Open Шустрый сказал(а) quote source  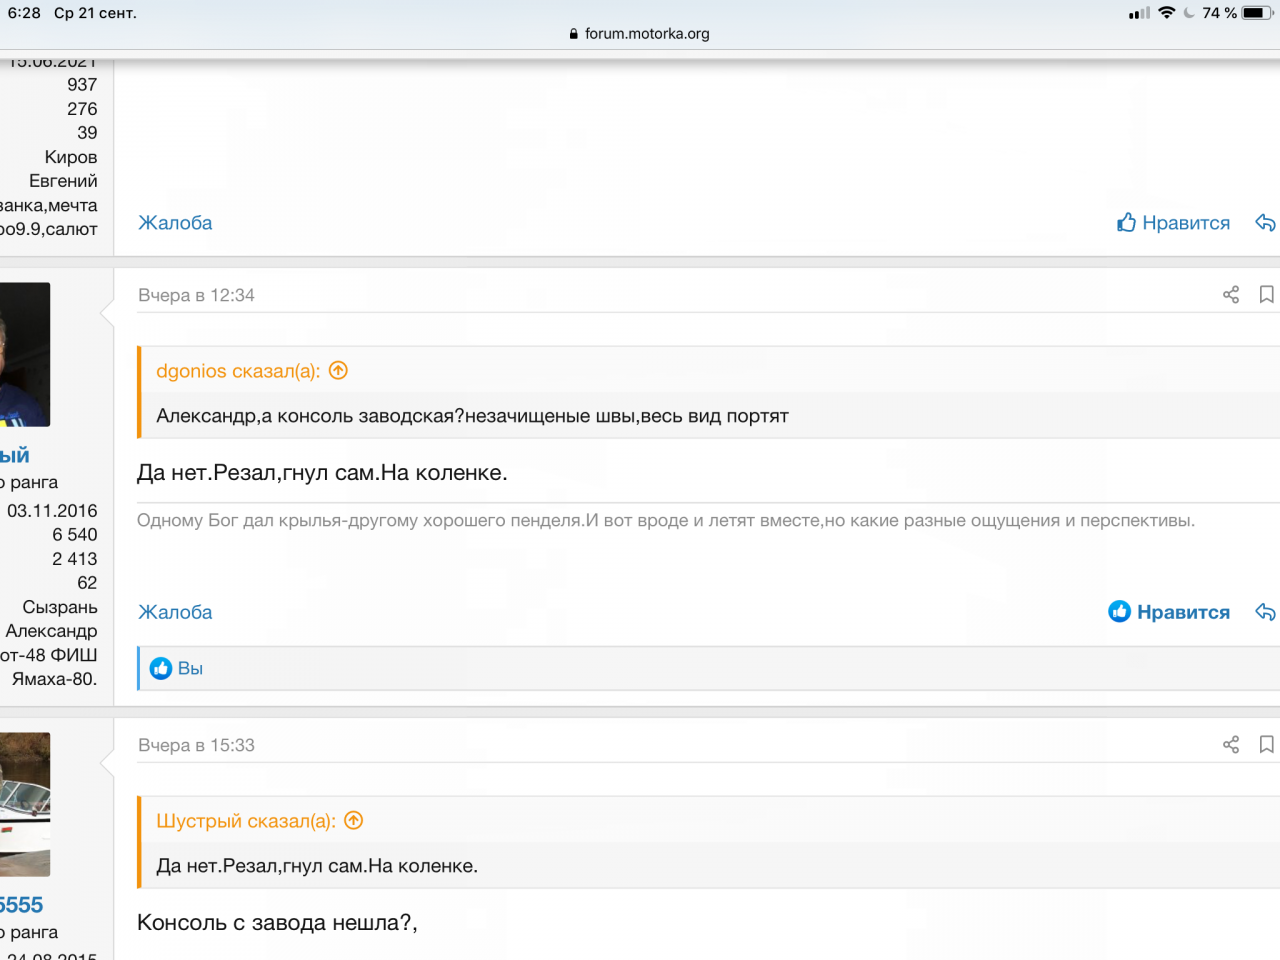coord(245,821)
